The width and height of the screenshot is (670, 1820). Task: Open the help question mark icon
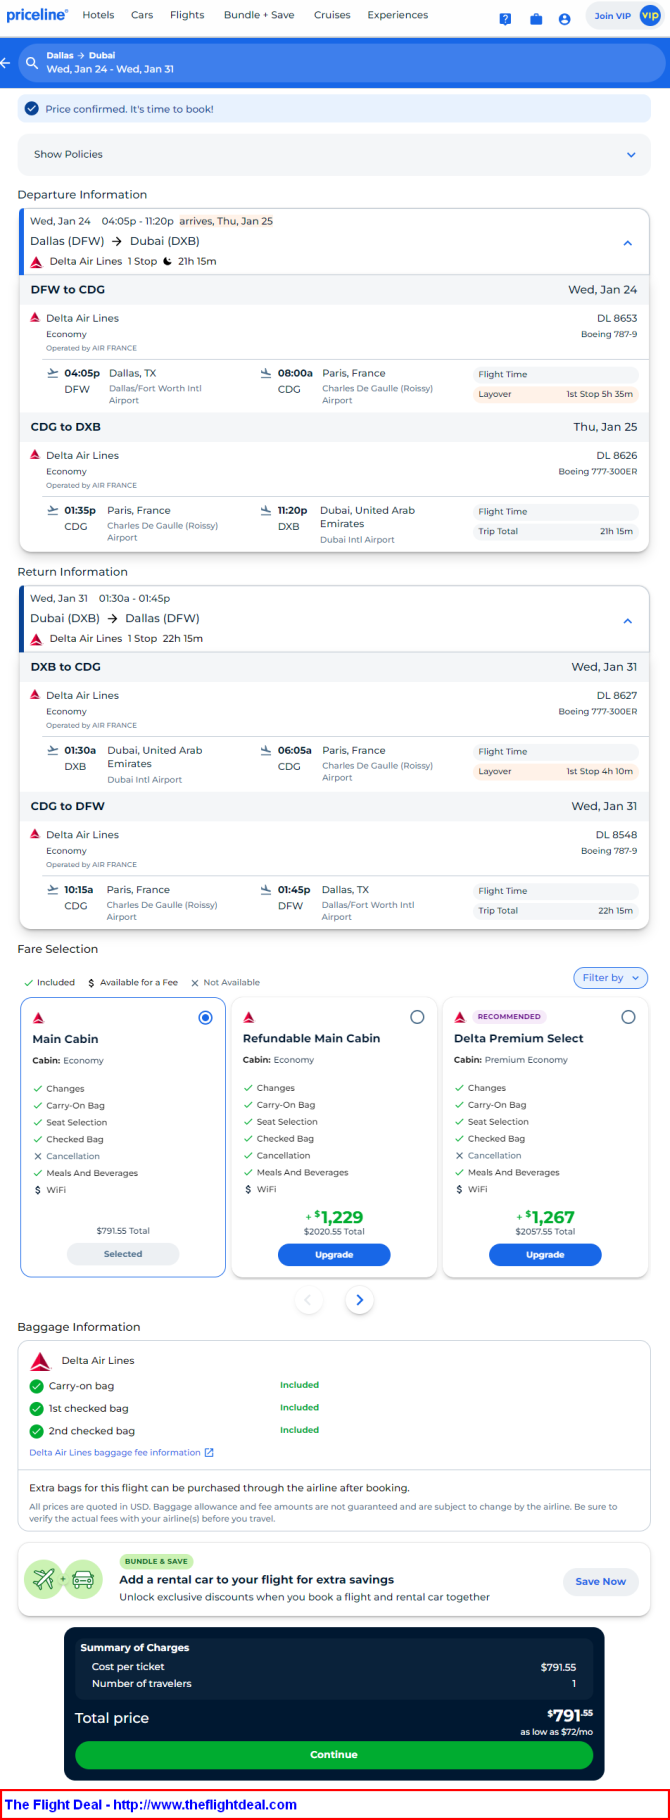pyautogui.click(x=506, y=19)
